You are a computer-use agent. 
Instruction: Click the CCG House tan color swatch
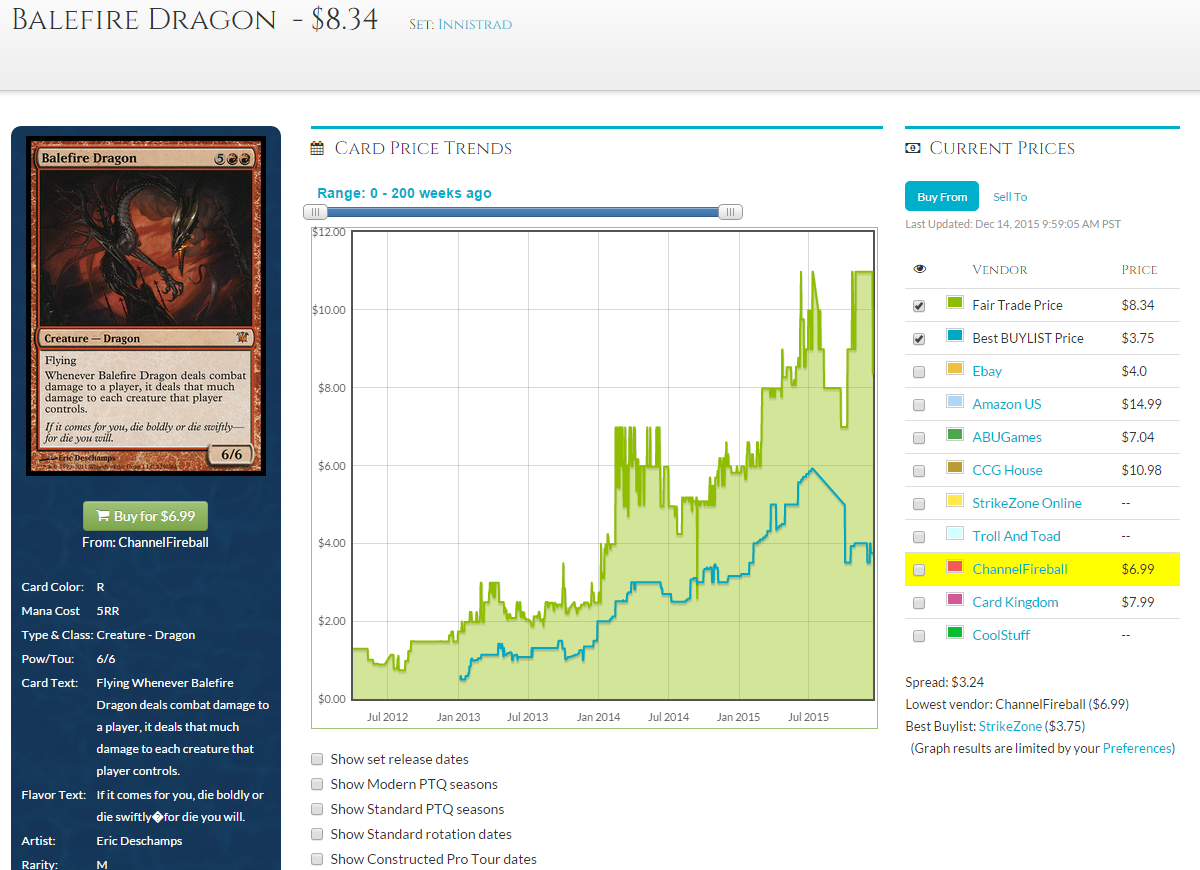pyautogui.click(x=955, y=468)
